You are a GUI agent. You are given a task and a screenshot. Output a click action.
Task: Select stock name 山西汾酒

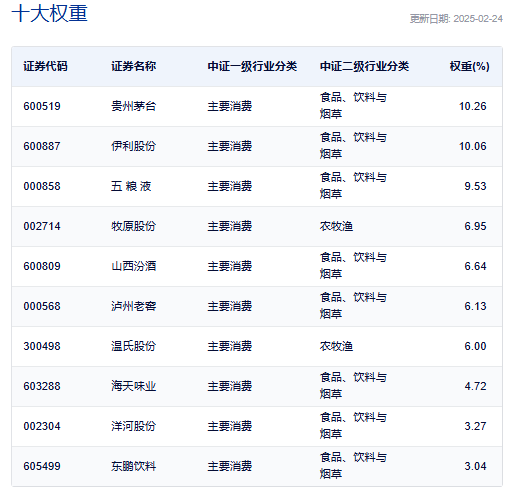click(x=134, y=266)
